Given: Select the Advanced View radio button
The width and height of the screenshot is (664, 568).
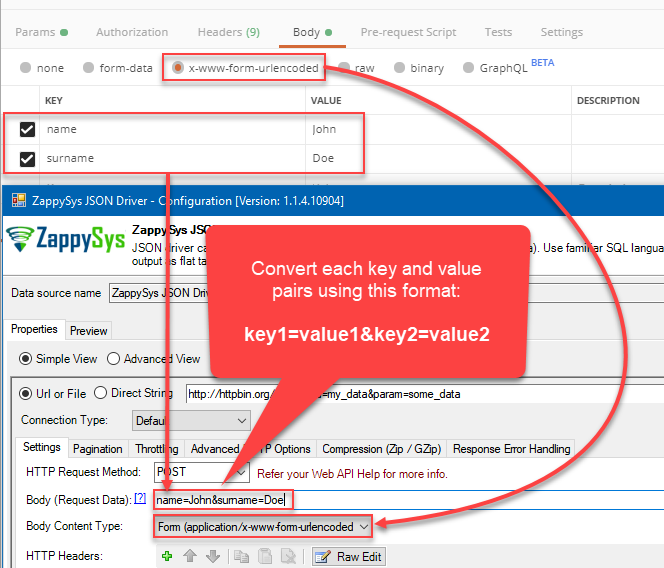Looking at the screenshot, I should pos(114,358).
